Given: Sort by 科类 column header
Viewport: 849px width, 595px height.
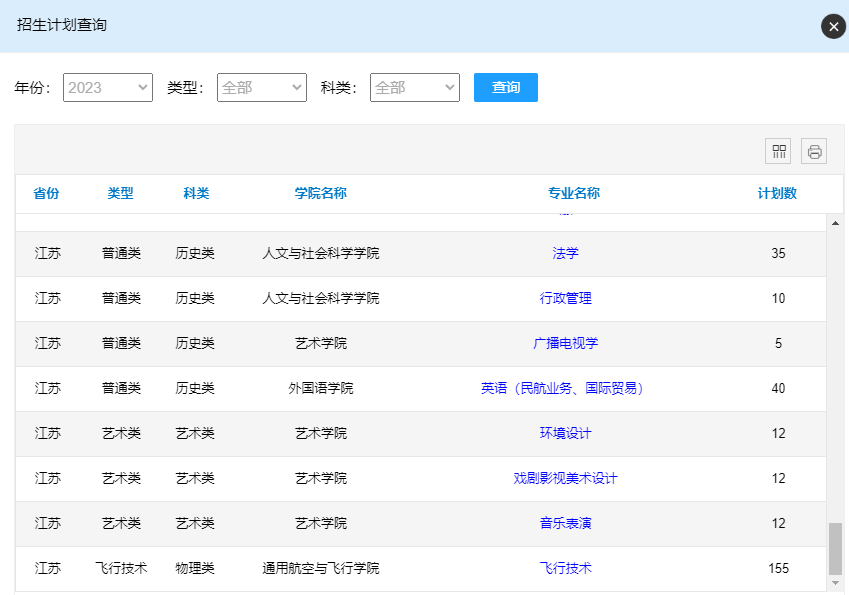Looking at the screenshot, I should coord(196,193).
